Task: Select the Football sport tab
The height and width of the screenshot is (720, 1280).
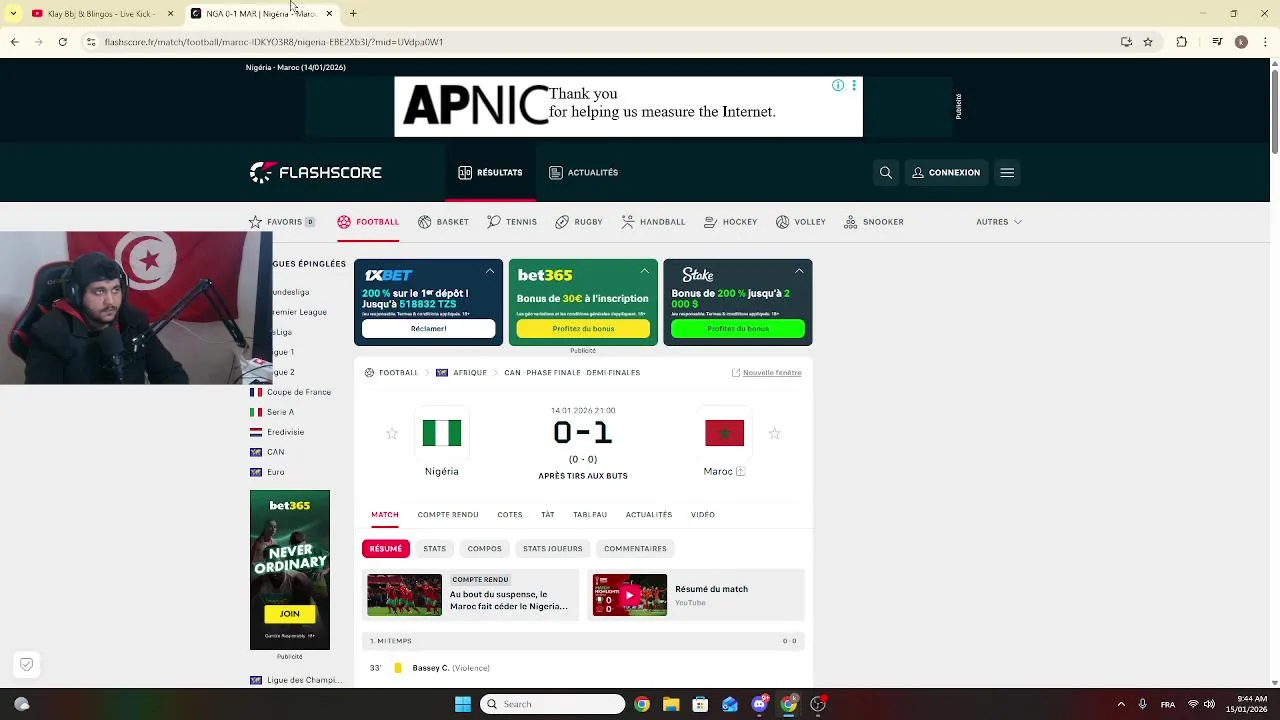Action: tap(368, 222)
